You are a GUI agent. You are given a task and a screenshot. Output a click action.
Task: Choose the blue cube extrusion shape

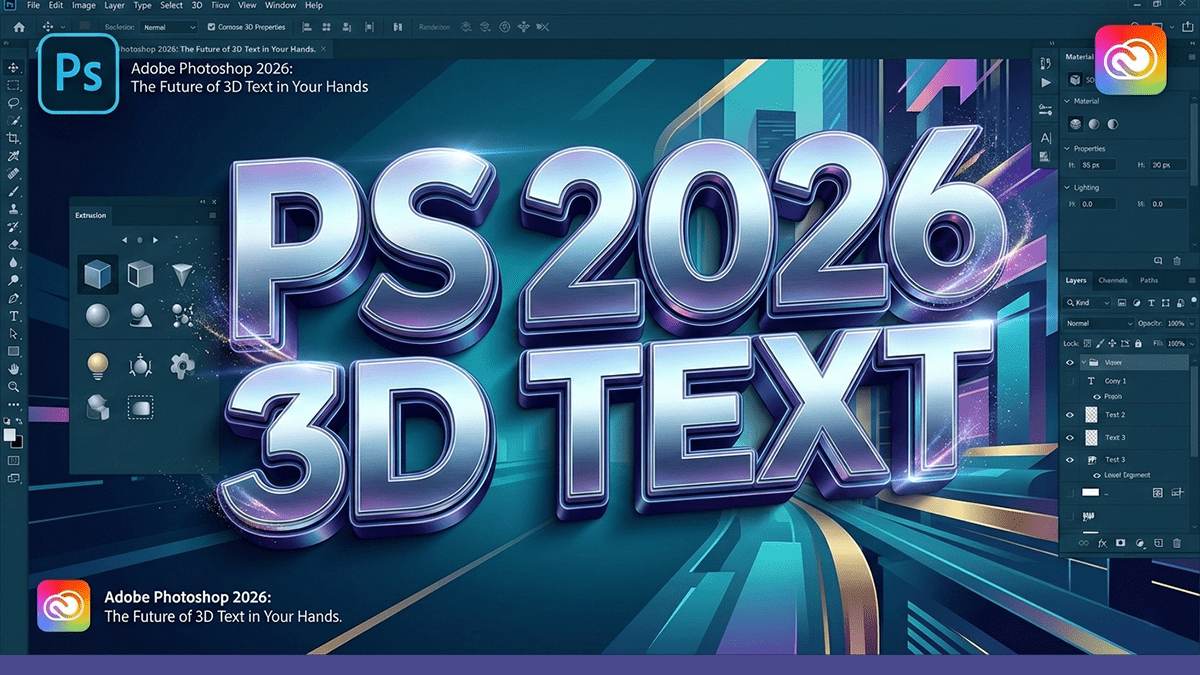tap(98, 273)
